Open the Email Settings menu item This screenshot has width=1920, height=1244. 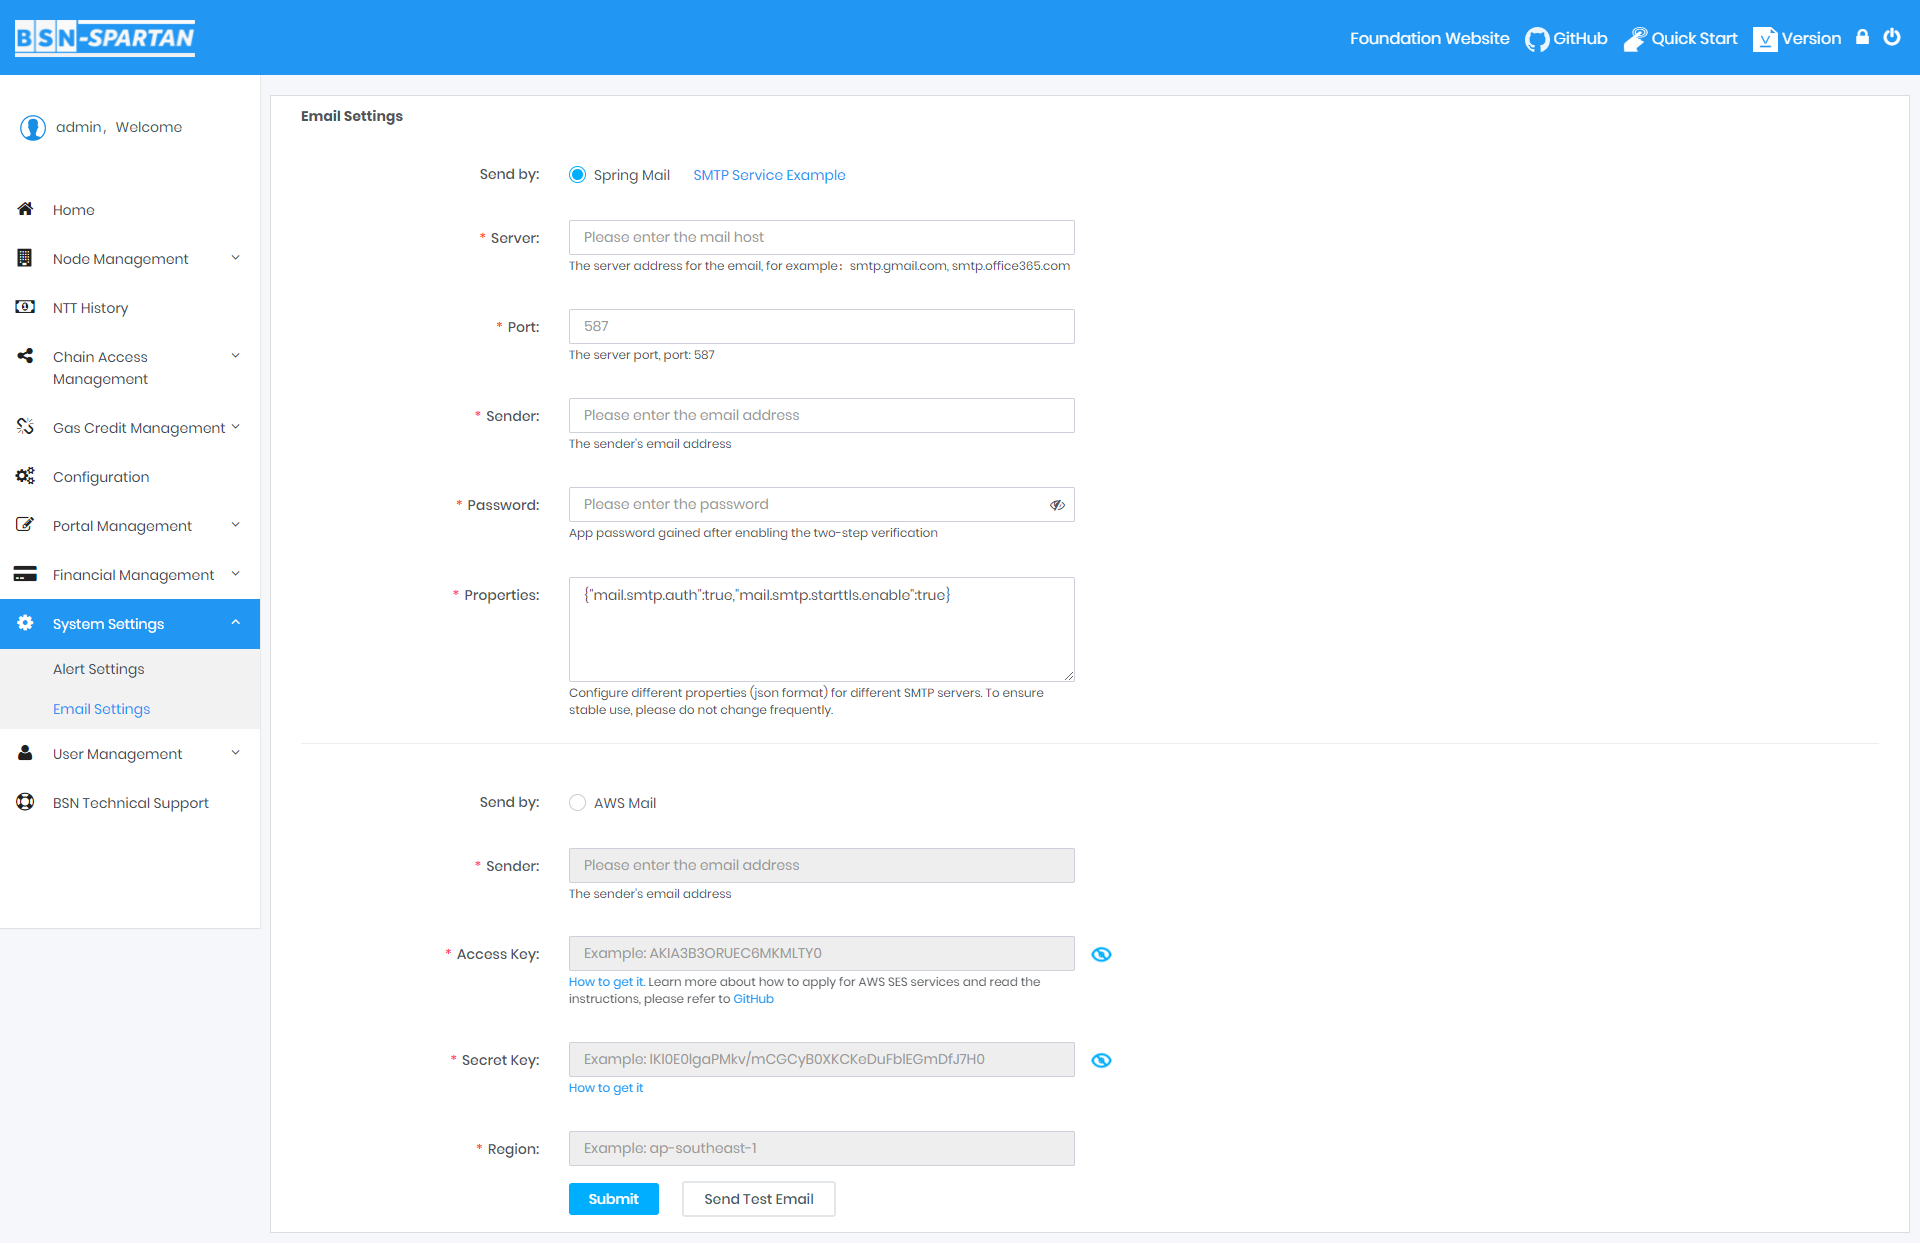[x=101, y=708]
